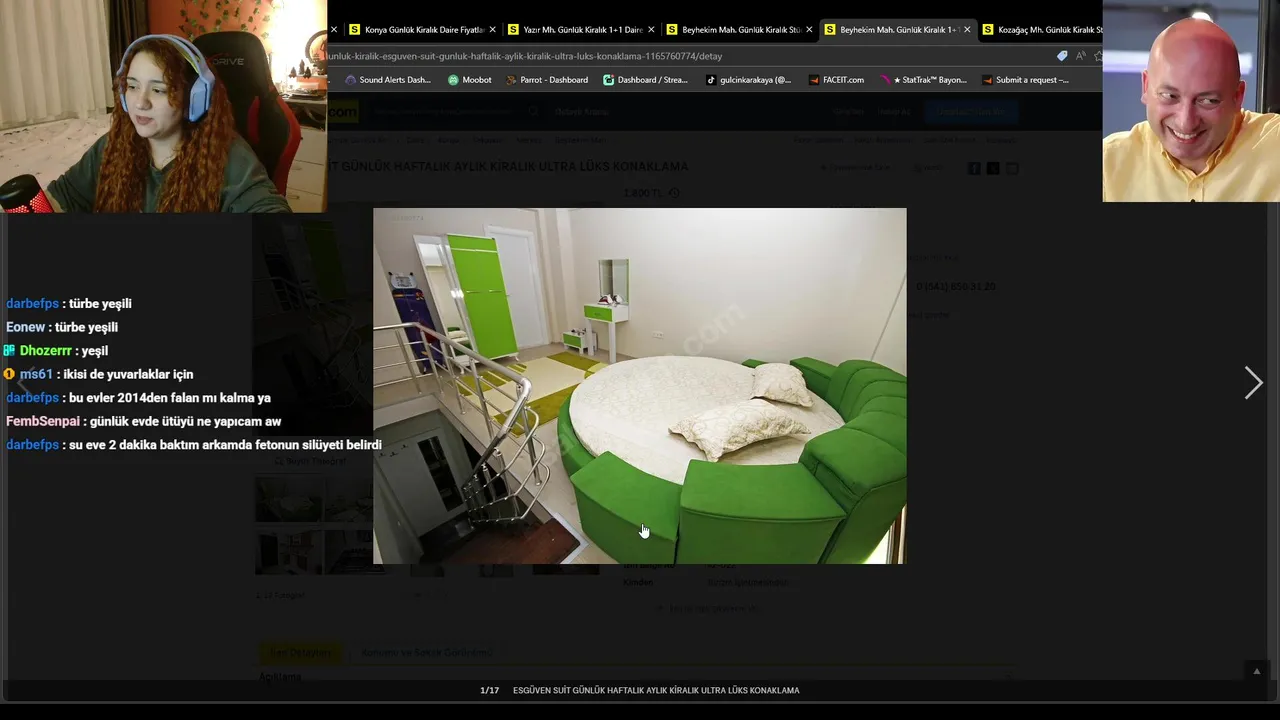Screen dimensions: 1280x720
Task: Open the FACEIT.com bookmark
Action: (836, 80)
